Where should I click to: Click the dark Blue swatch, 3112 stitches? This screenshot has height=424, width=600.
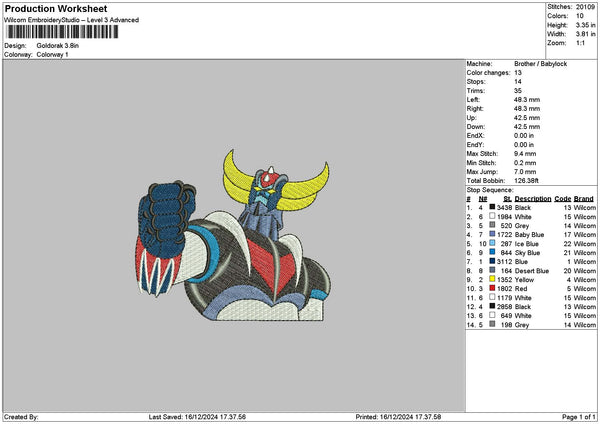[492, 261]
